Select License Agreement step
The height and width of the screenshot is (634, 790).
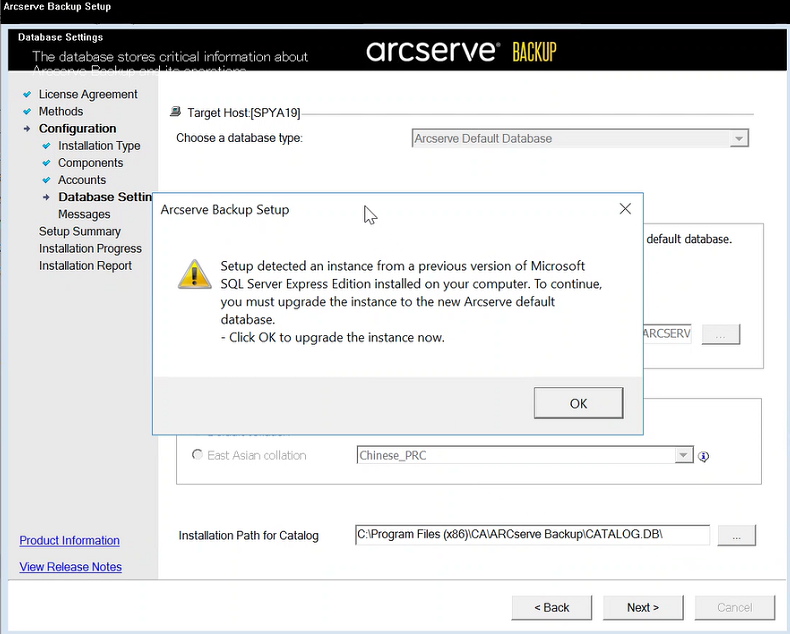click(88, 94)
